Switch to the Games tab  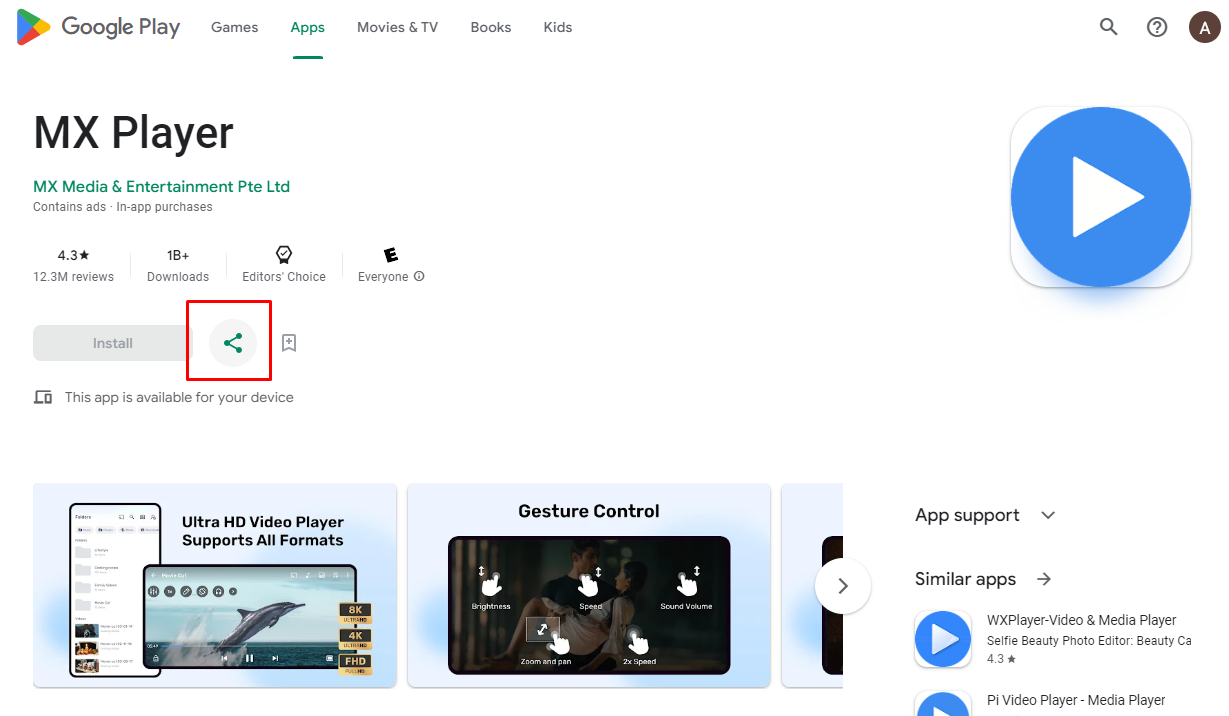(234, 27)
